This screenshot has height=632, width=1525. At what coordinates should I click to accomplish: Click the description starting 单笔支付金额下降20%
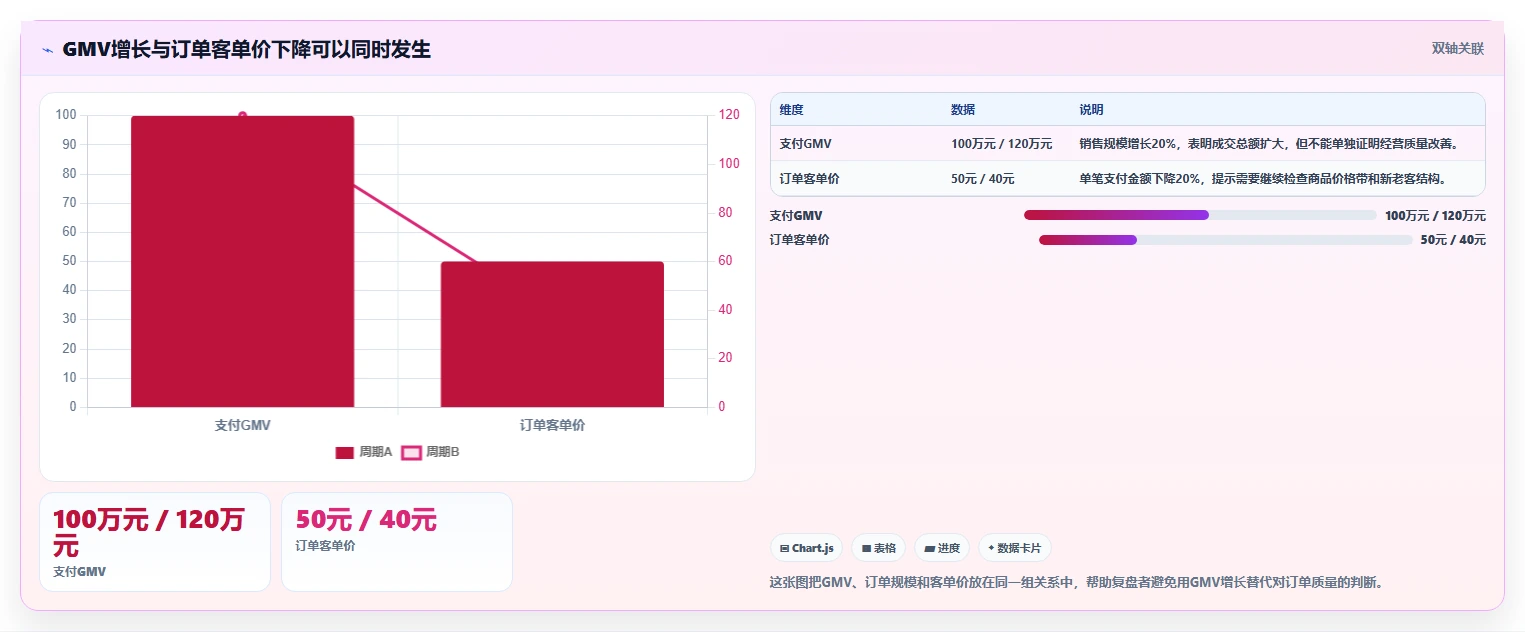[1264, 179]
